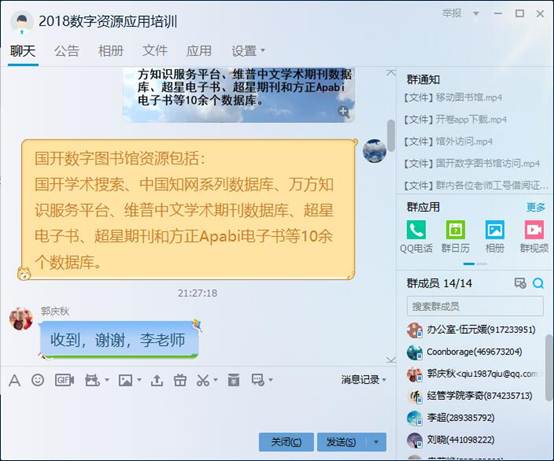The image size is (554, 461).
Task: Click the 关闭(C) button
Action: [x=286, y=442]
